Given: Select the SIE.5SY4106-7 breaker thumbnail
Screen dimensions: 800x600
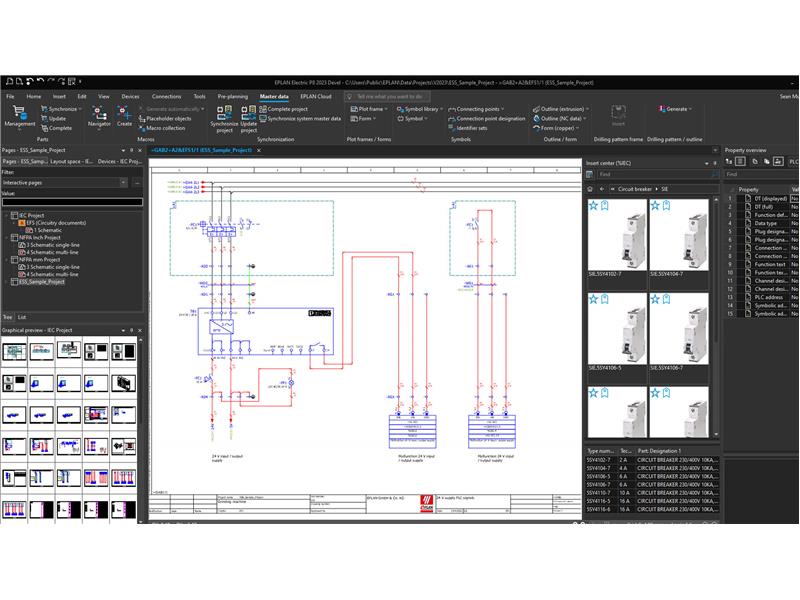Looking at the screenshot, I should pos(679,329).
